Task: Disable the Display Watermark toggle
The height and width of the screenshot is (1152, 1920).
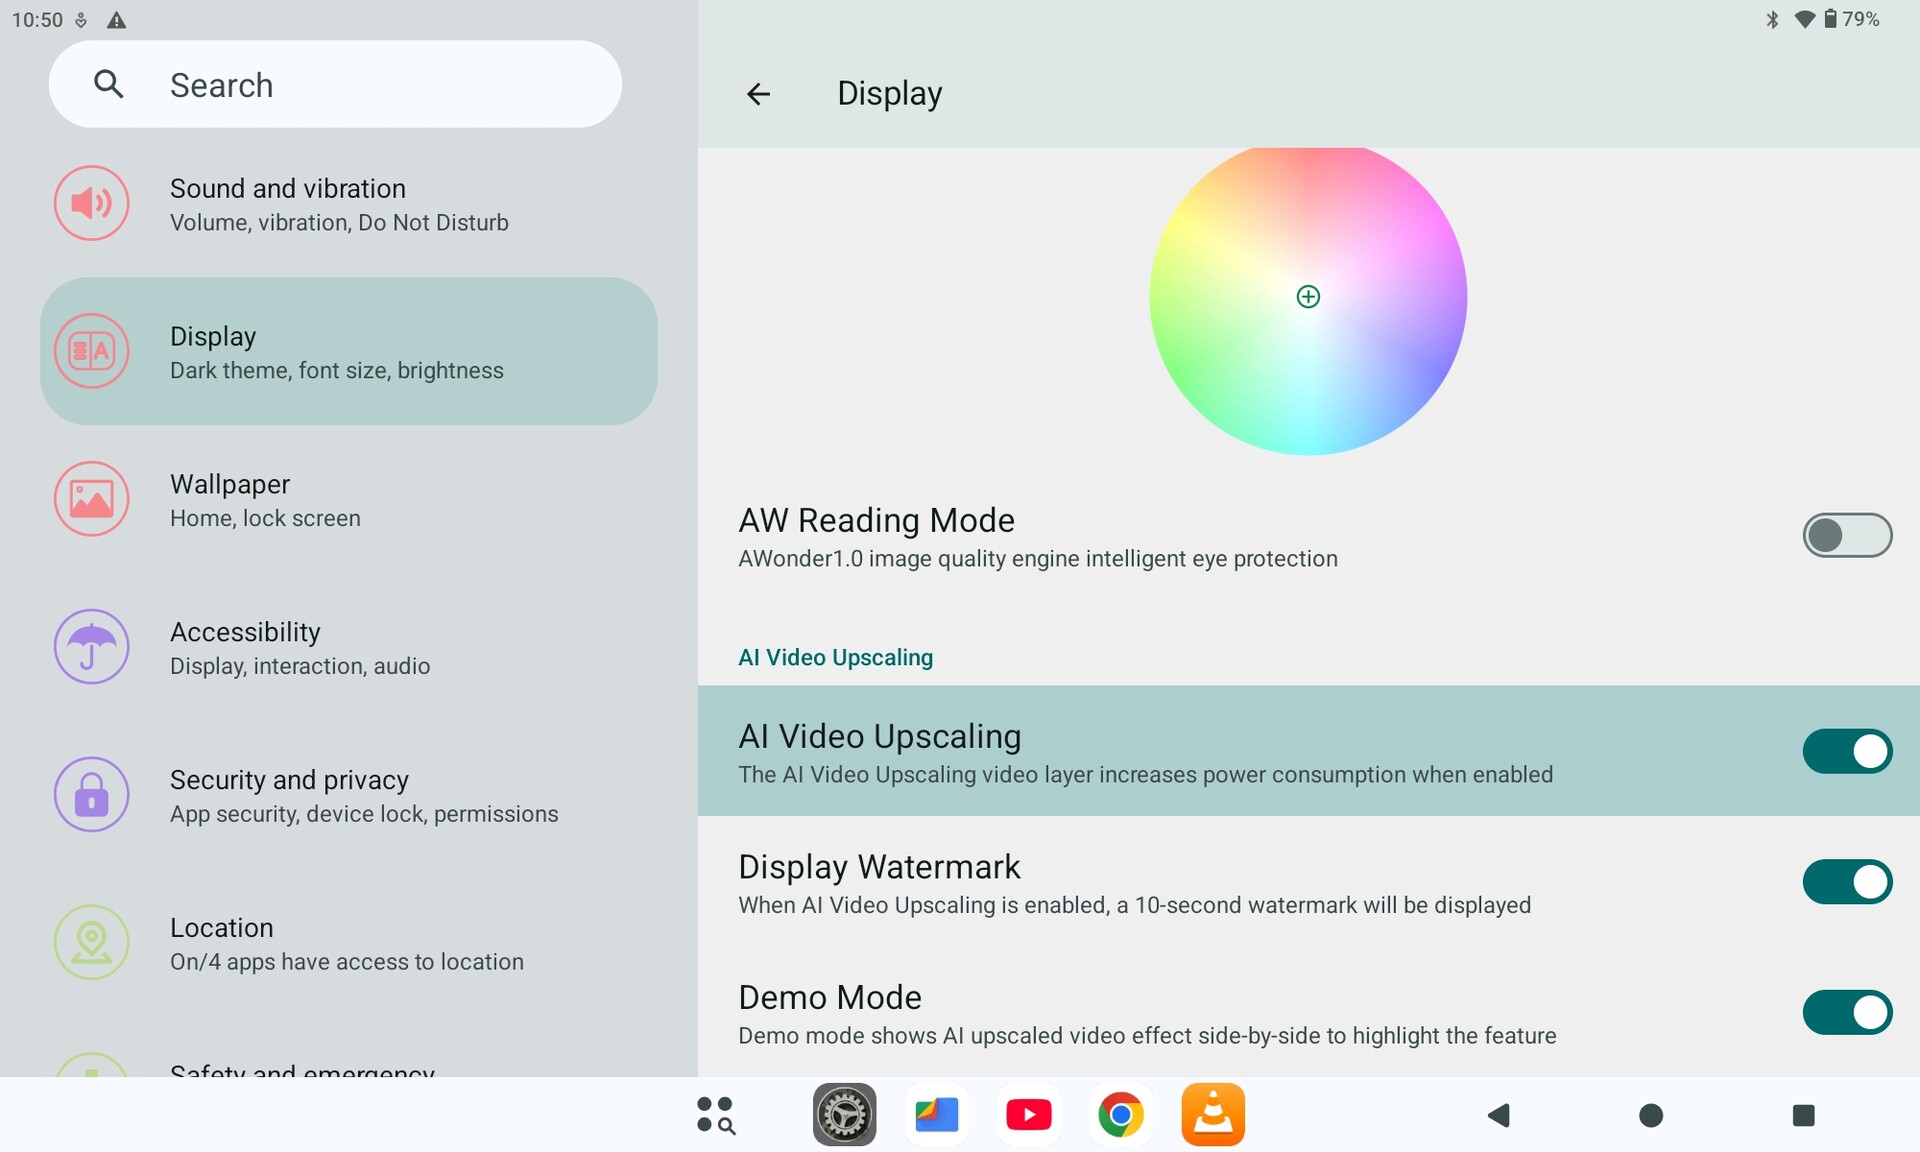Action: 1846,882
